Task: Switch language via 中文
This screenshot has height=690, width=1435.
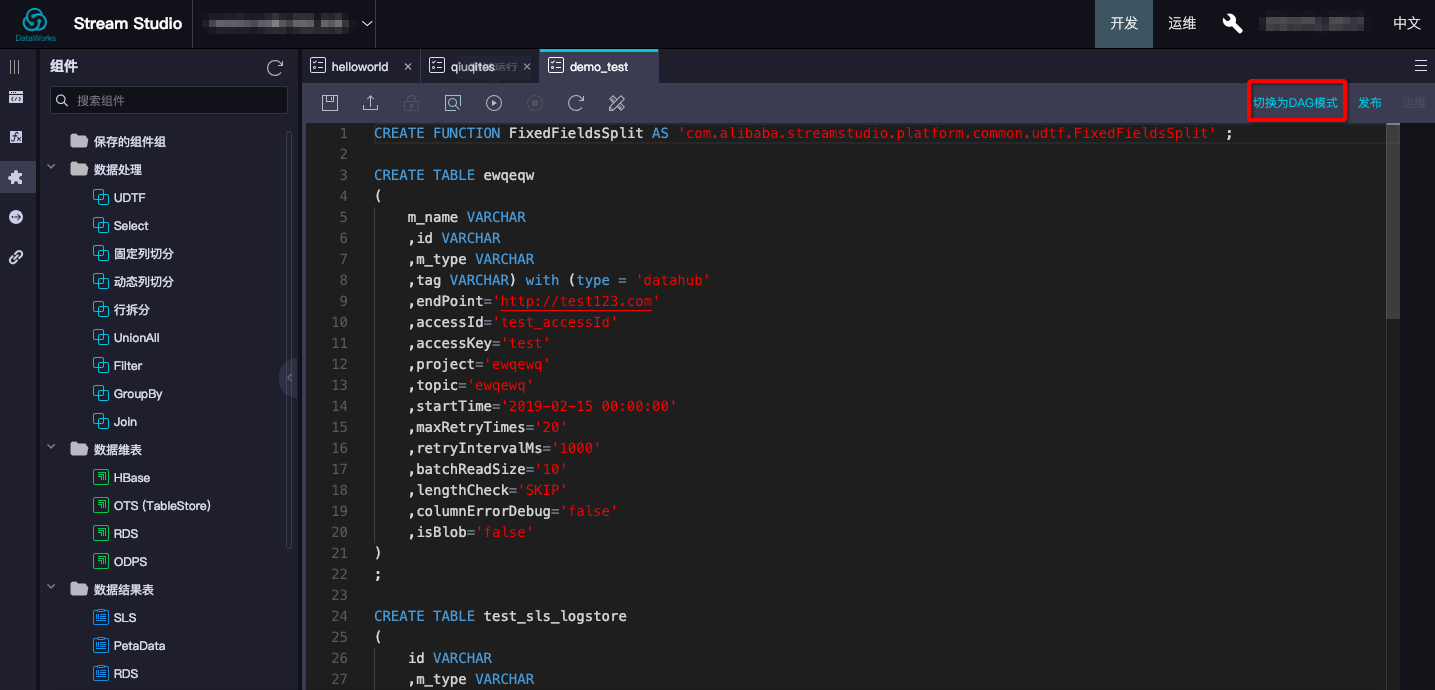Action: 1407,23
